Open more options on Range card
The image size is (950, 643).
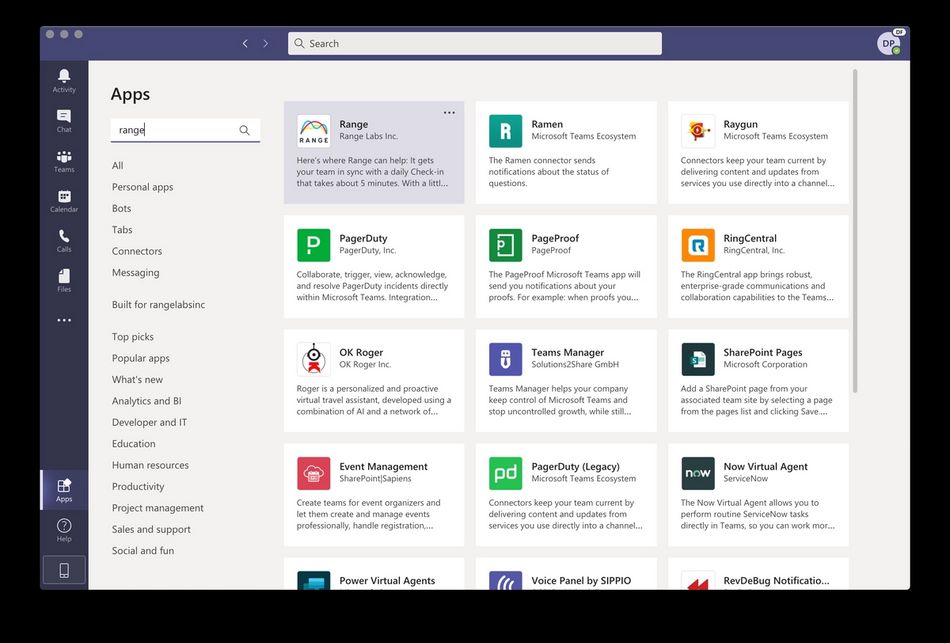coord(449,113)
